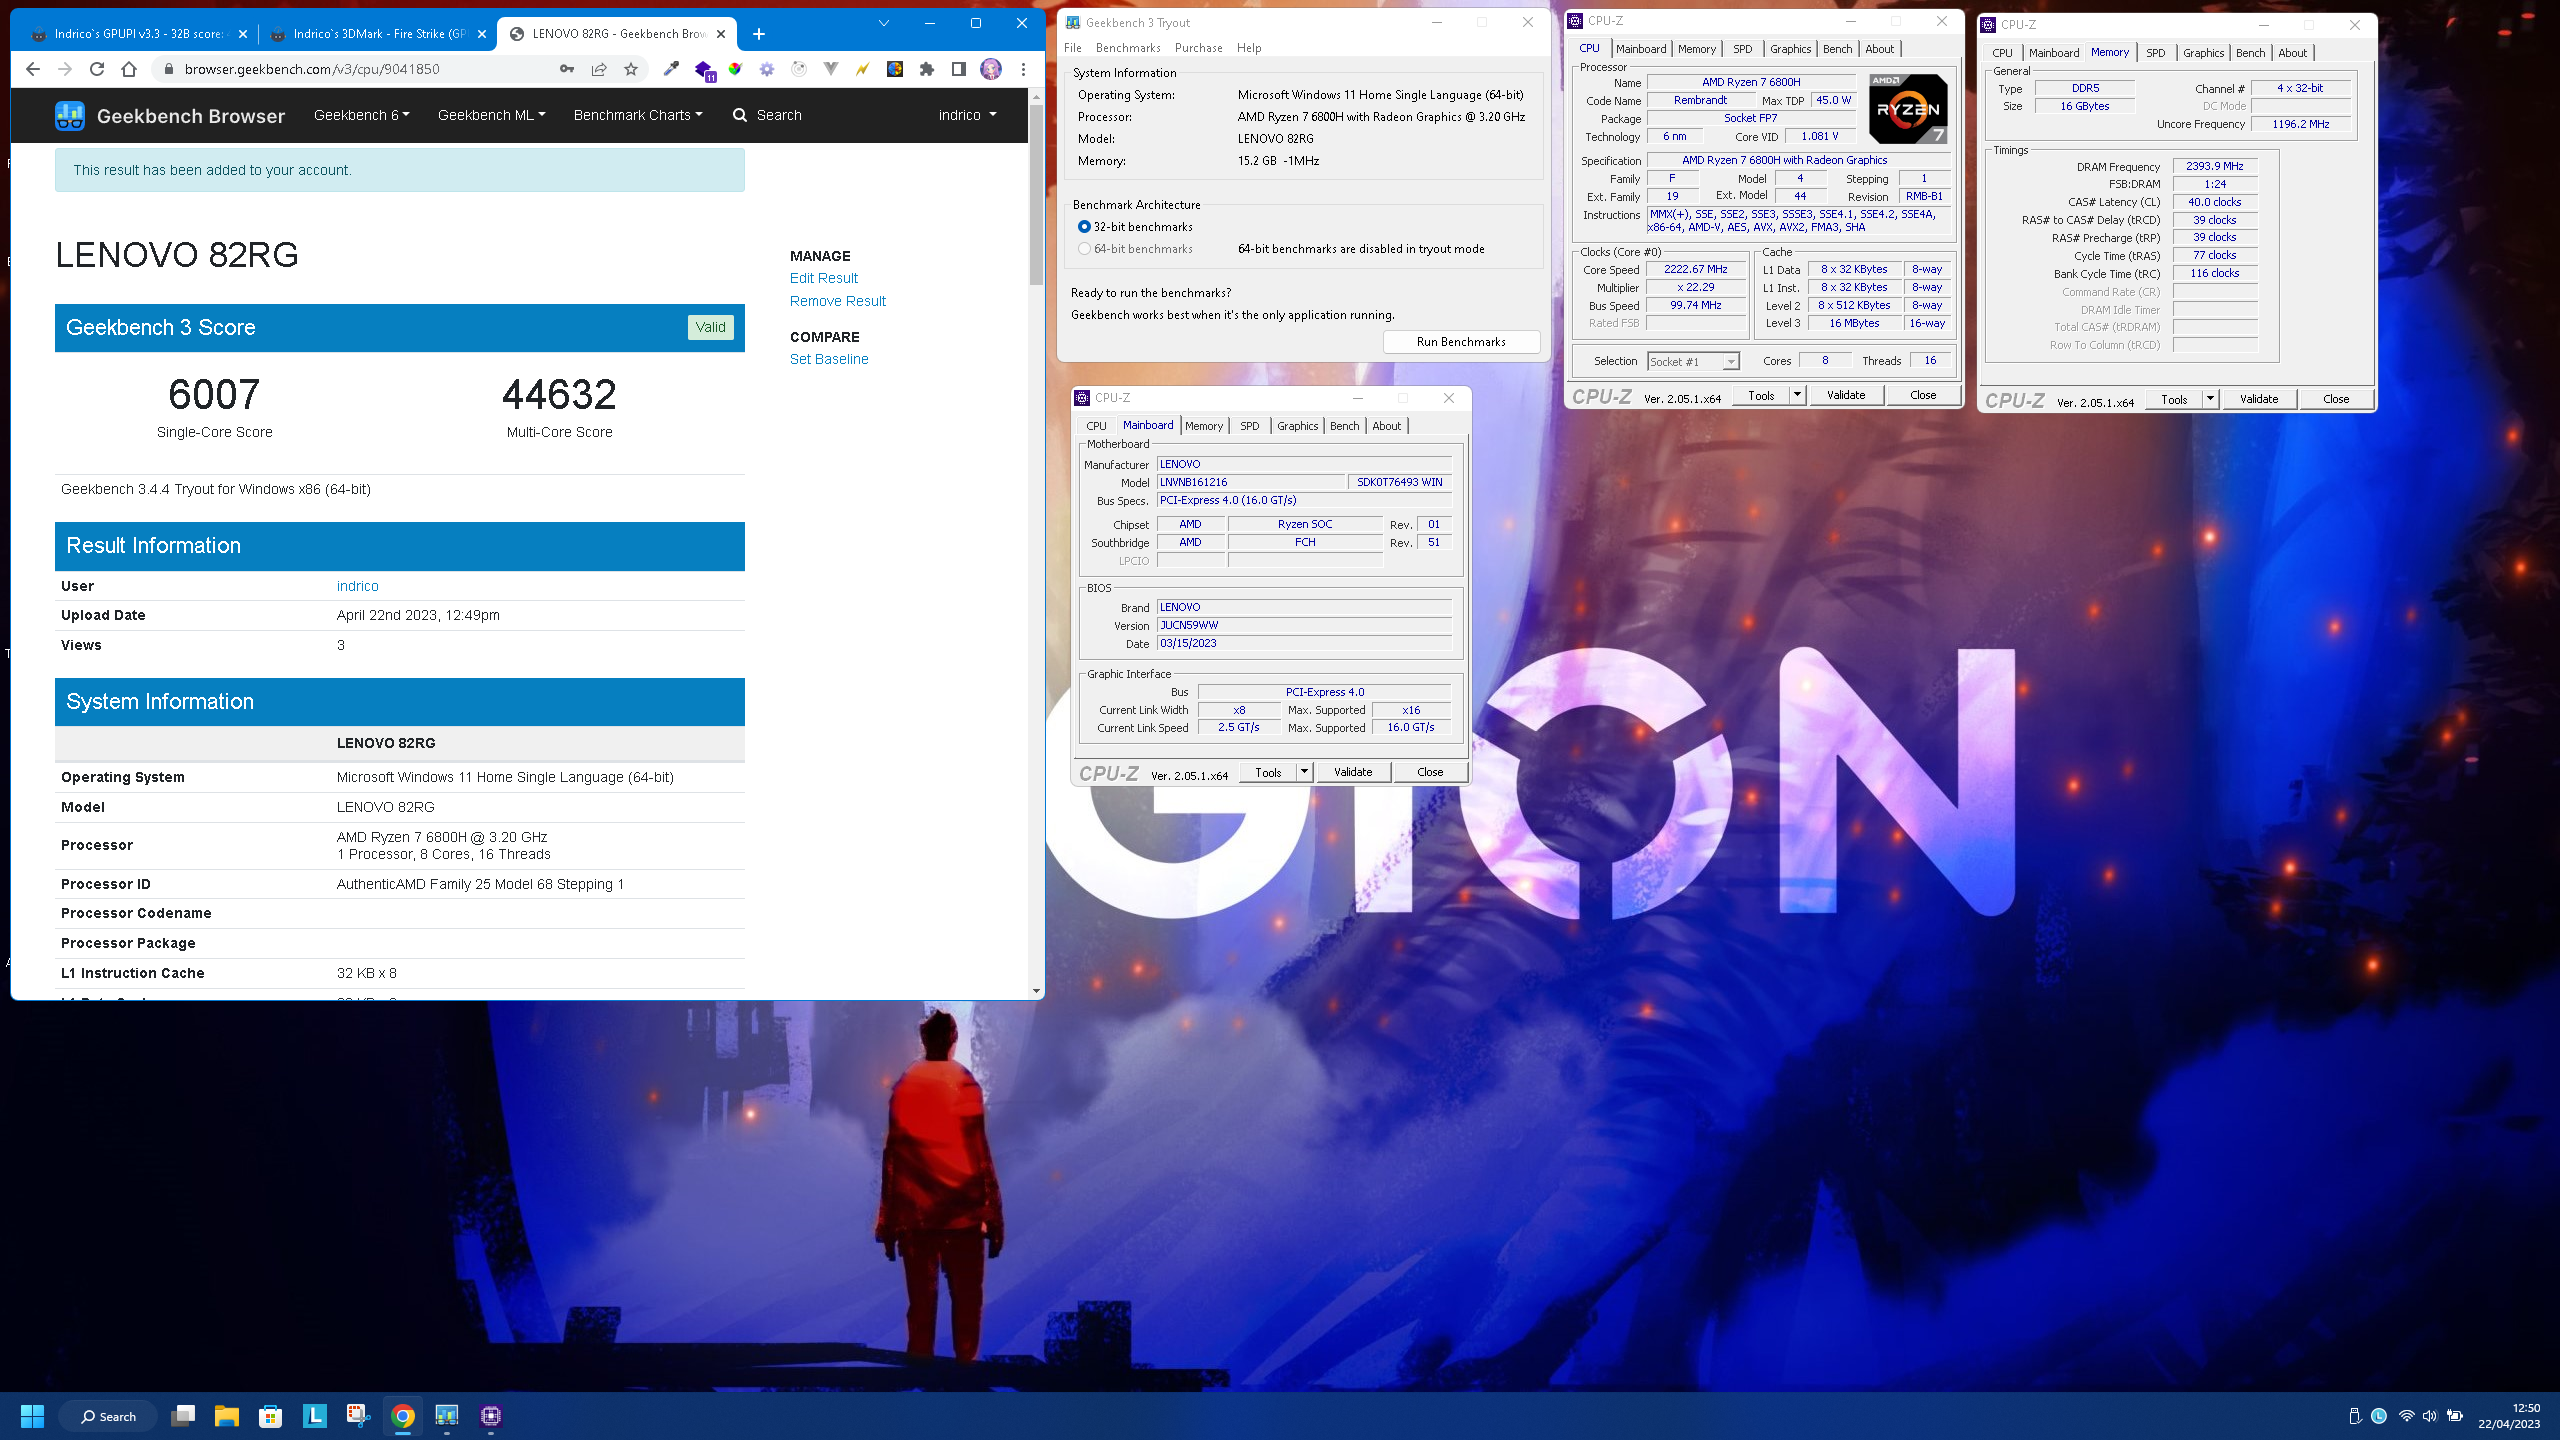Bookmark this page with the star icon

(x=631, y=69)
